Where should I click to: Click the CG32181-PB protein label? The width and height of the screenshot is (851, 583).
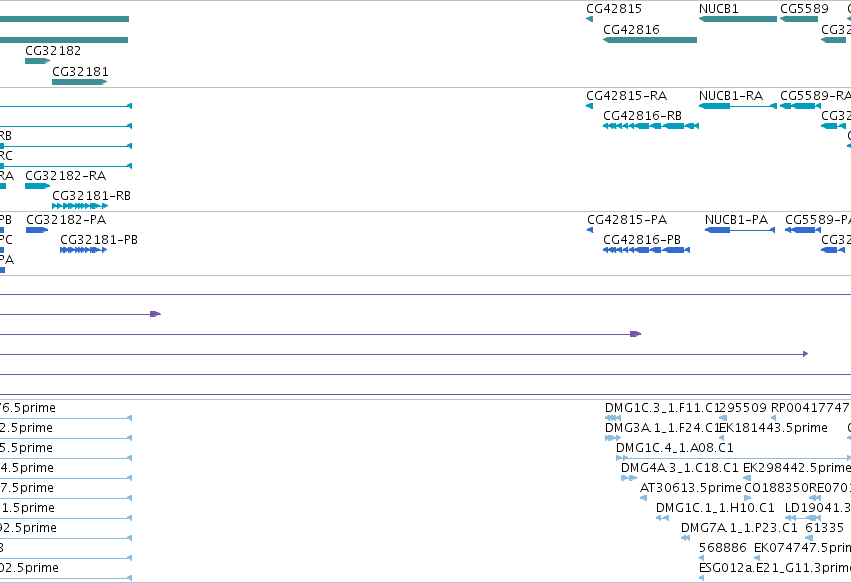99,239
